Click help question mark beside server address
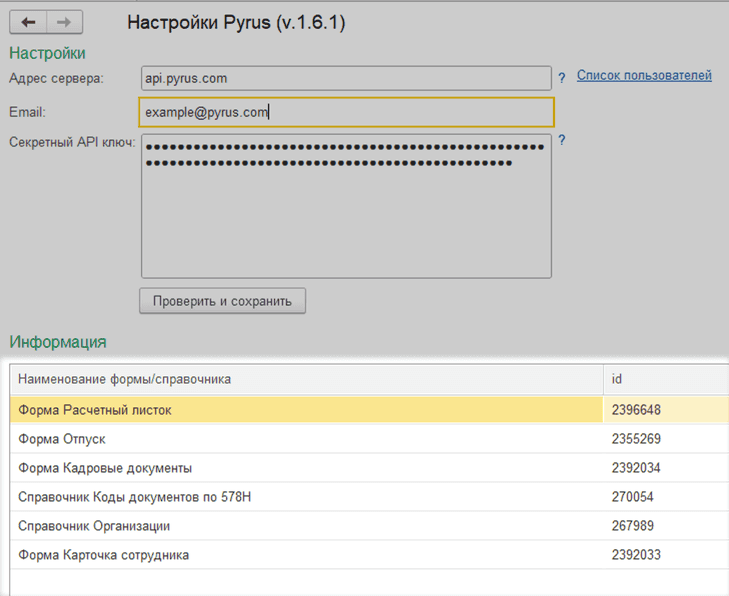Image resolution: width=729 pixels, height=596 pixels. (562, 77)
